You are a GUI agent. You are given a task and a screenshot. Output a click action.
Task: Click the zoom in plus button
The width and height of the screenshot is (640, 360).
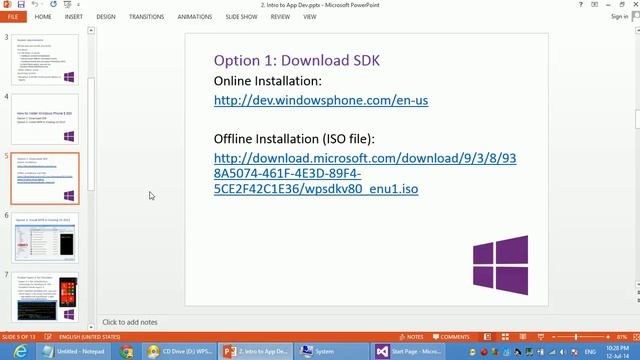point(608,337)
